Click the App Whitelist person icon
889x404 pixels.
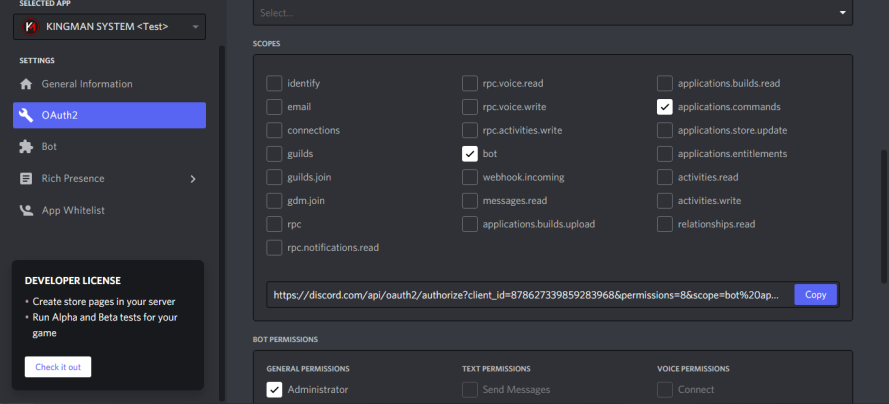[x=26, y=210]
